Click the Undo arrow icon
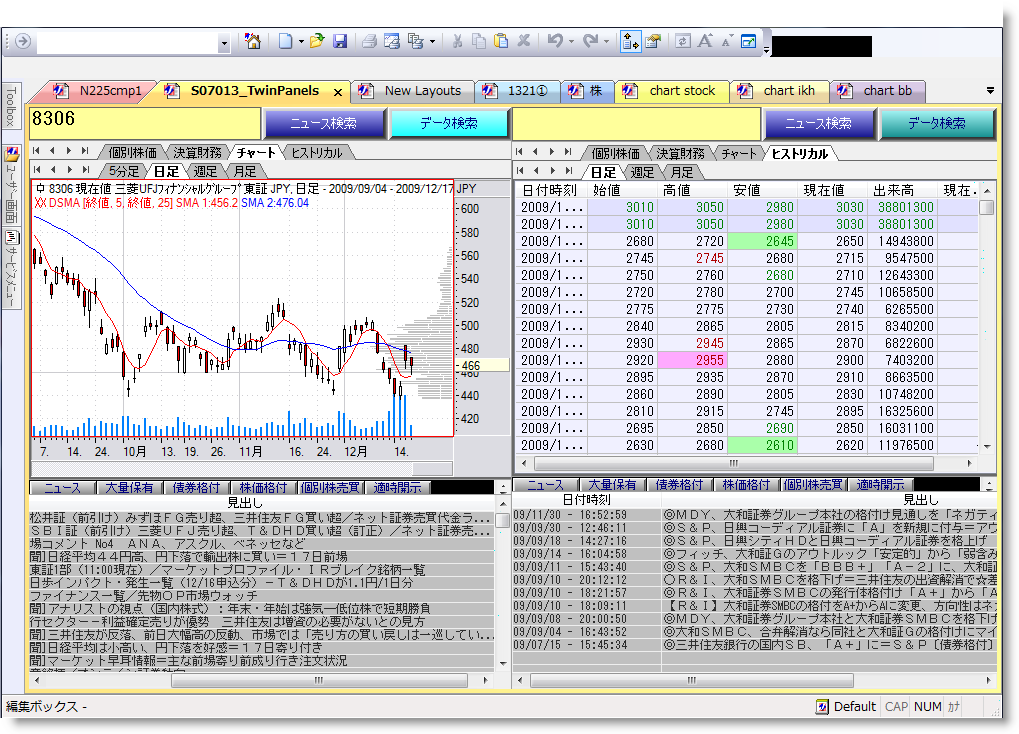 coord(555,41)
